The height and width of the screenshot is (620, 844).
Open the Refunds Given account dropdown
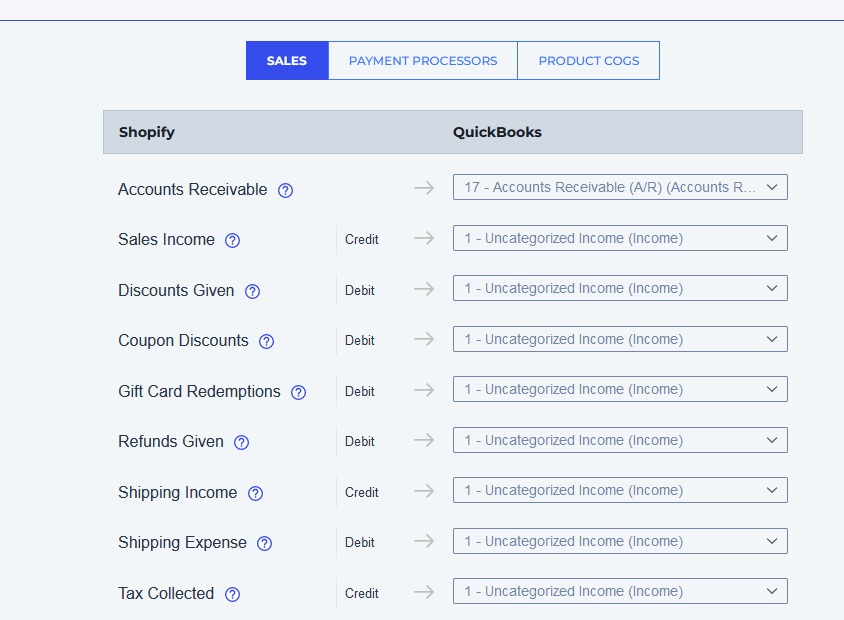[620, 440]
